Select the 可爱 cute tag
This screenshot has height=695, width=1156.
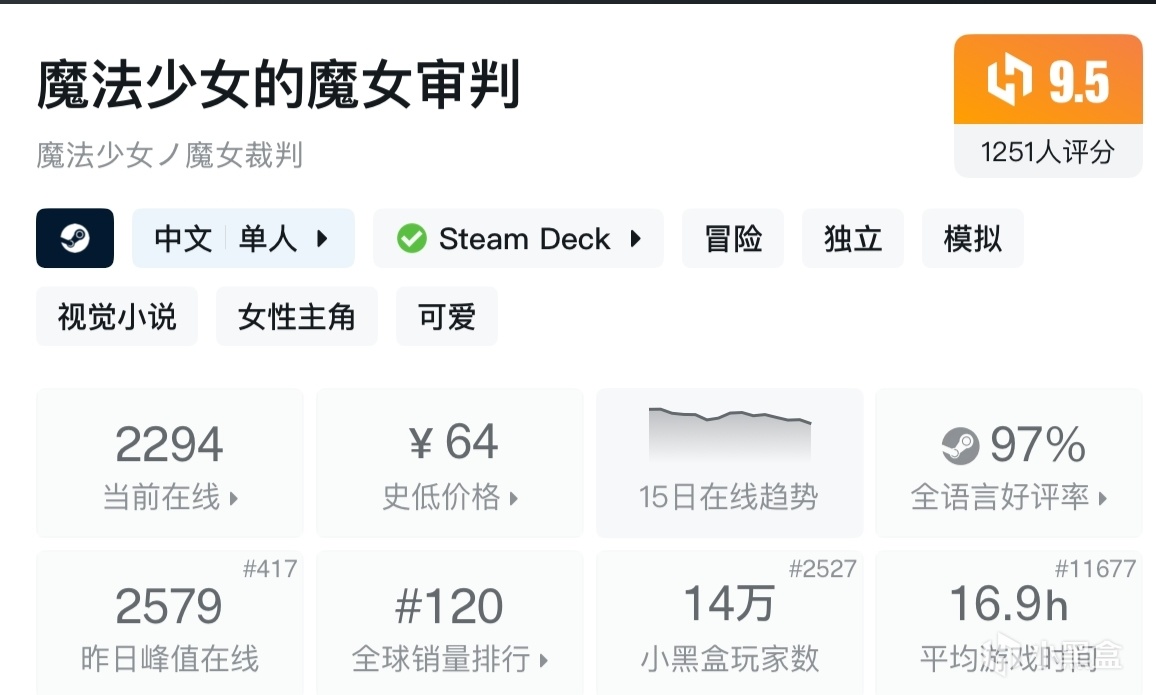coord(447,317)
